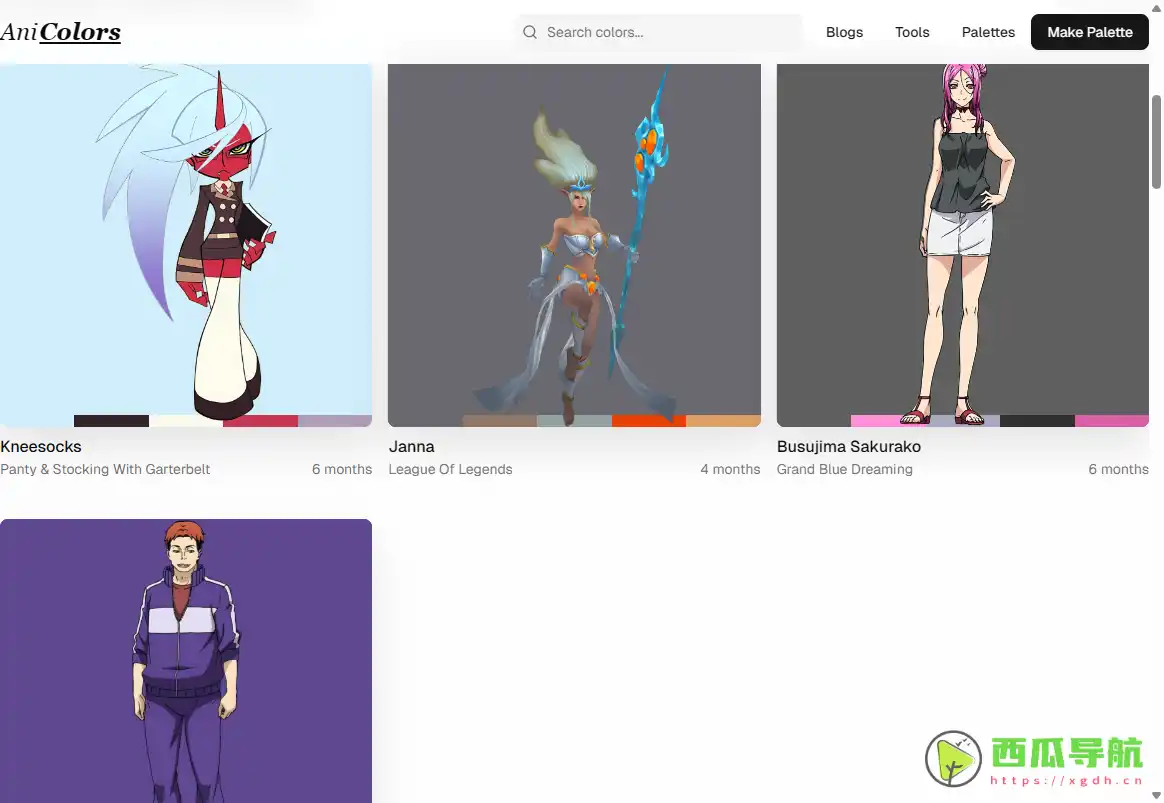This screenshot has height=803, width=1164.
Task: Open the Tools menu item
Action: [912, 32]
